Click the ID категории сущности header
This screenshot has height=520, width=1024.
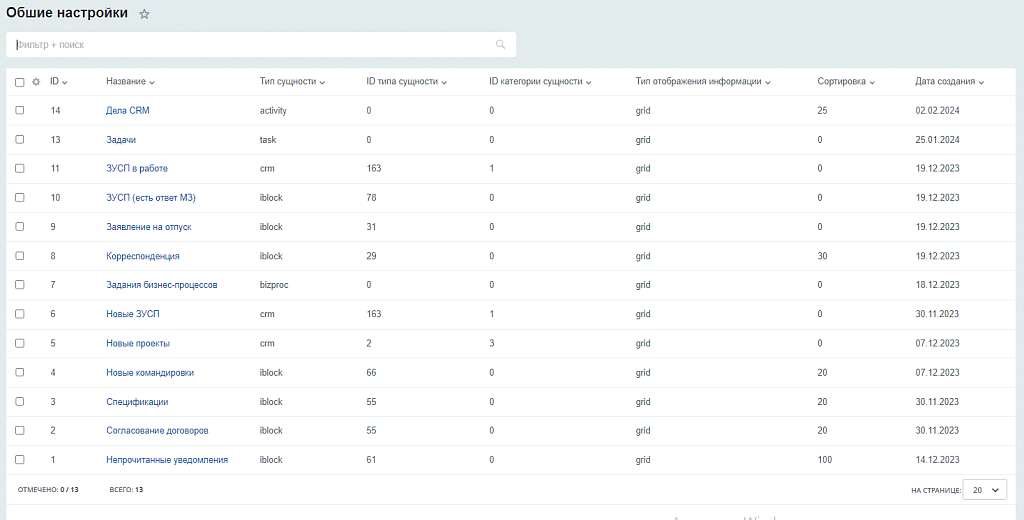coord(539,82)
